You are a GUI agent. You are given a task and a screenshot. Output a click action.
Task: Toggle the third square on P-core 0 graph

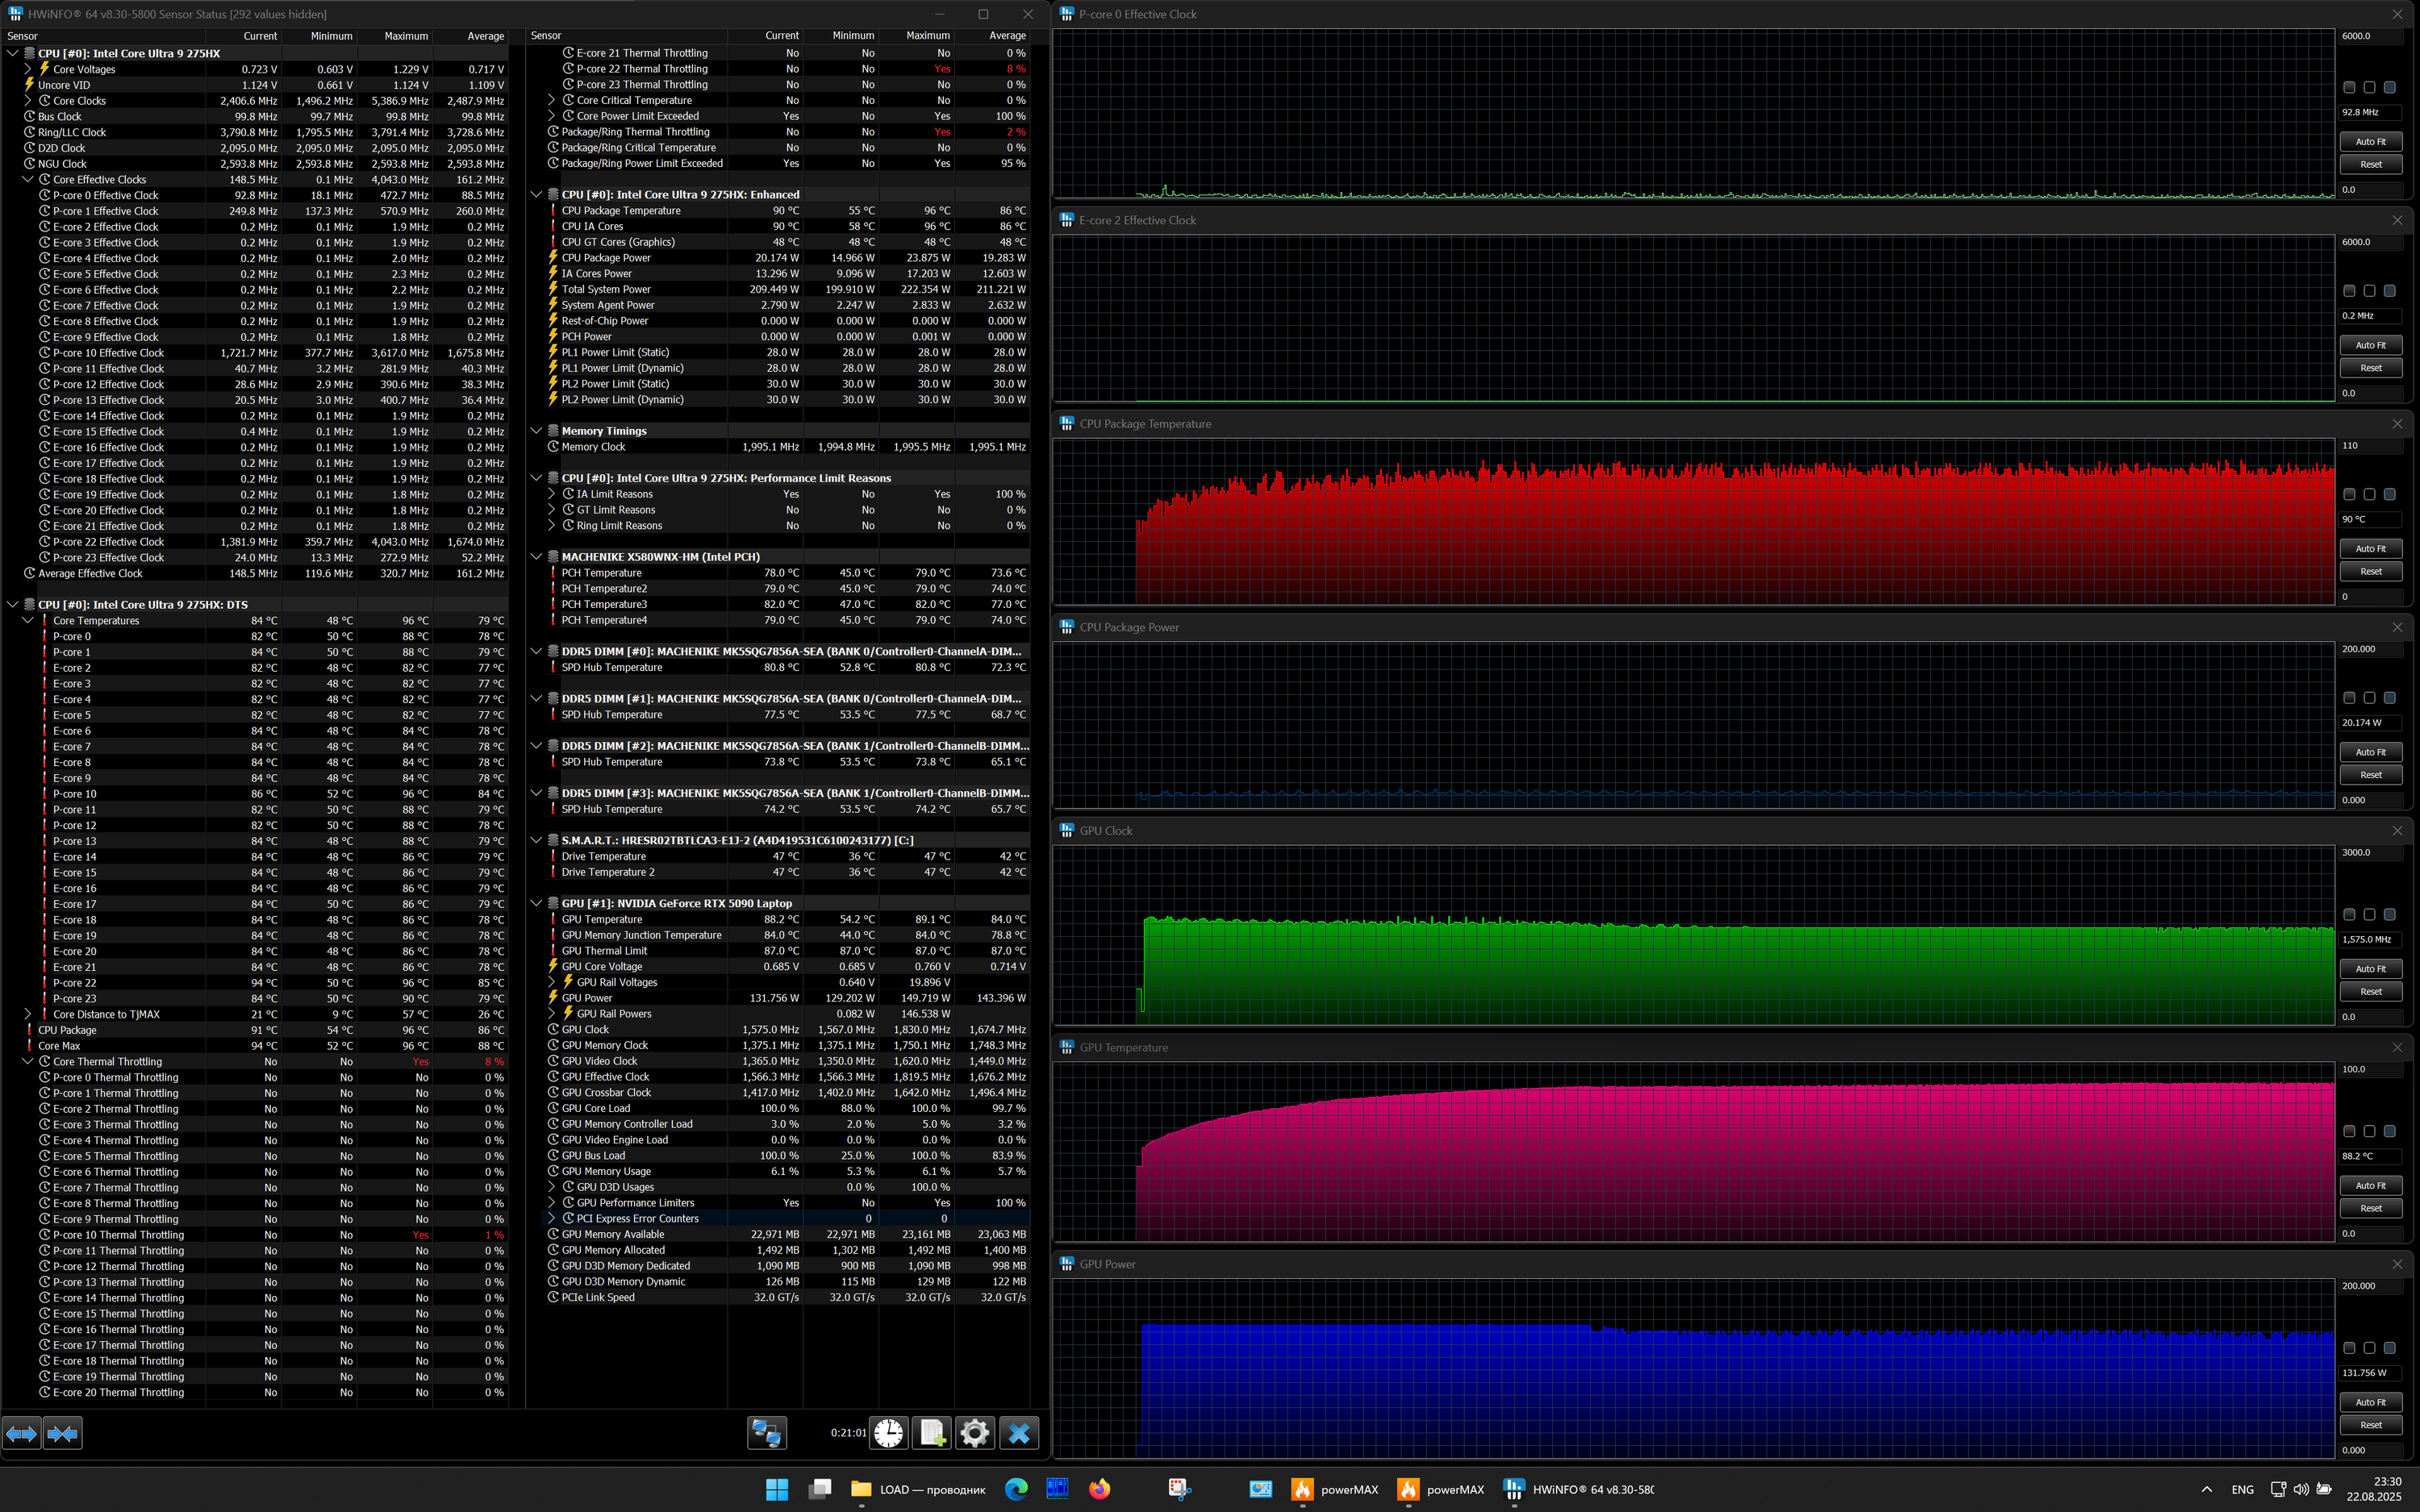coord(2389,87)
